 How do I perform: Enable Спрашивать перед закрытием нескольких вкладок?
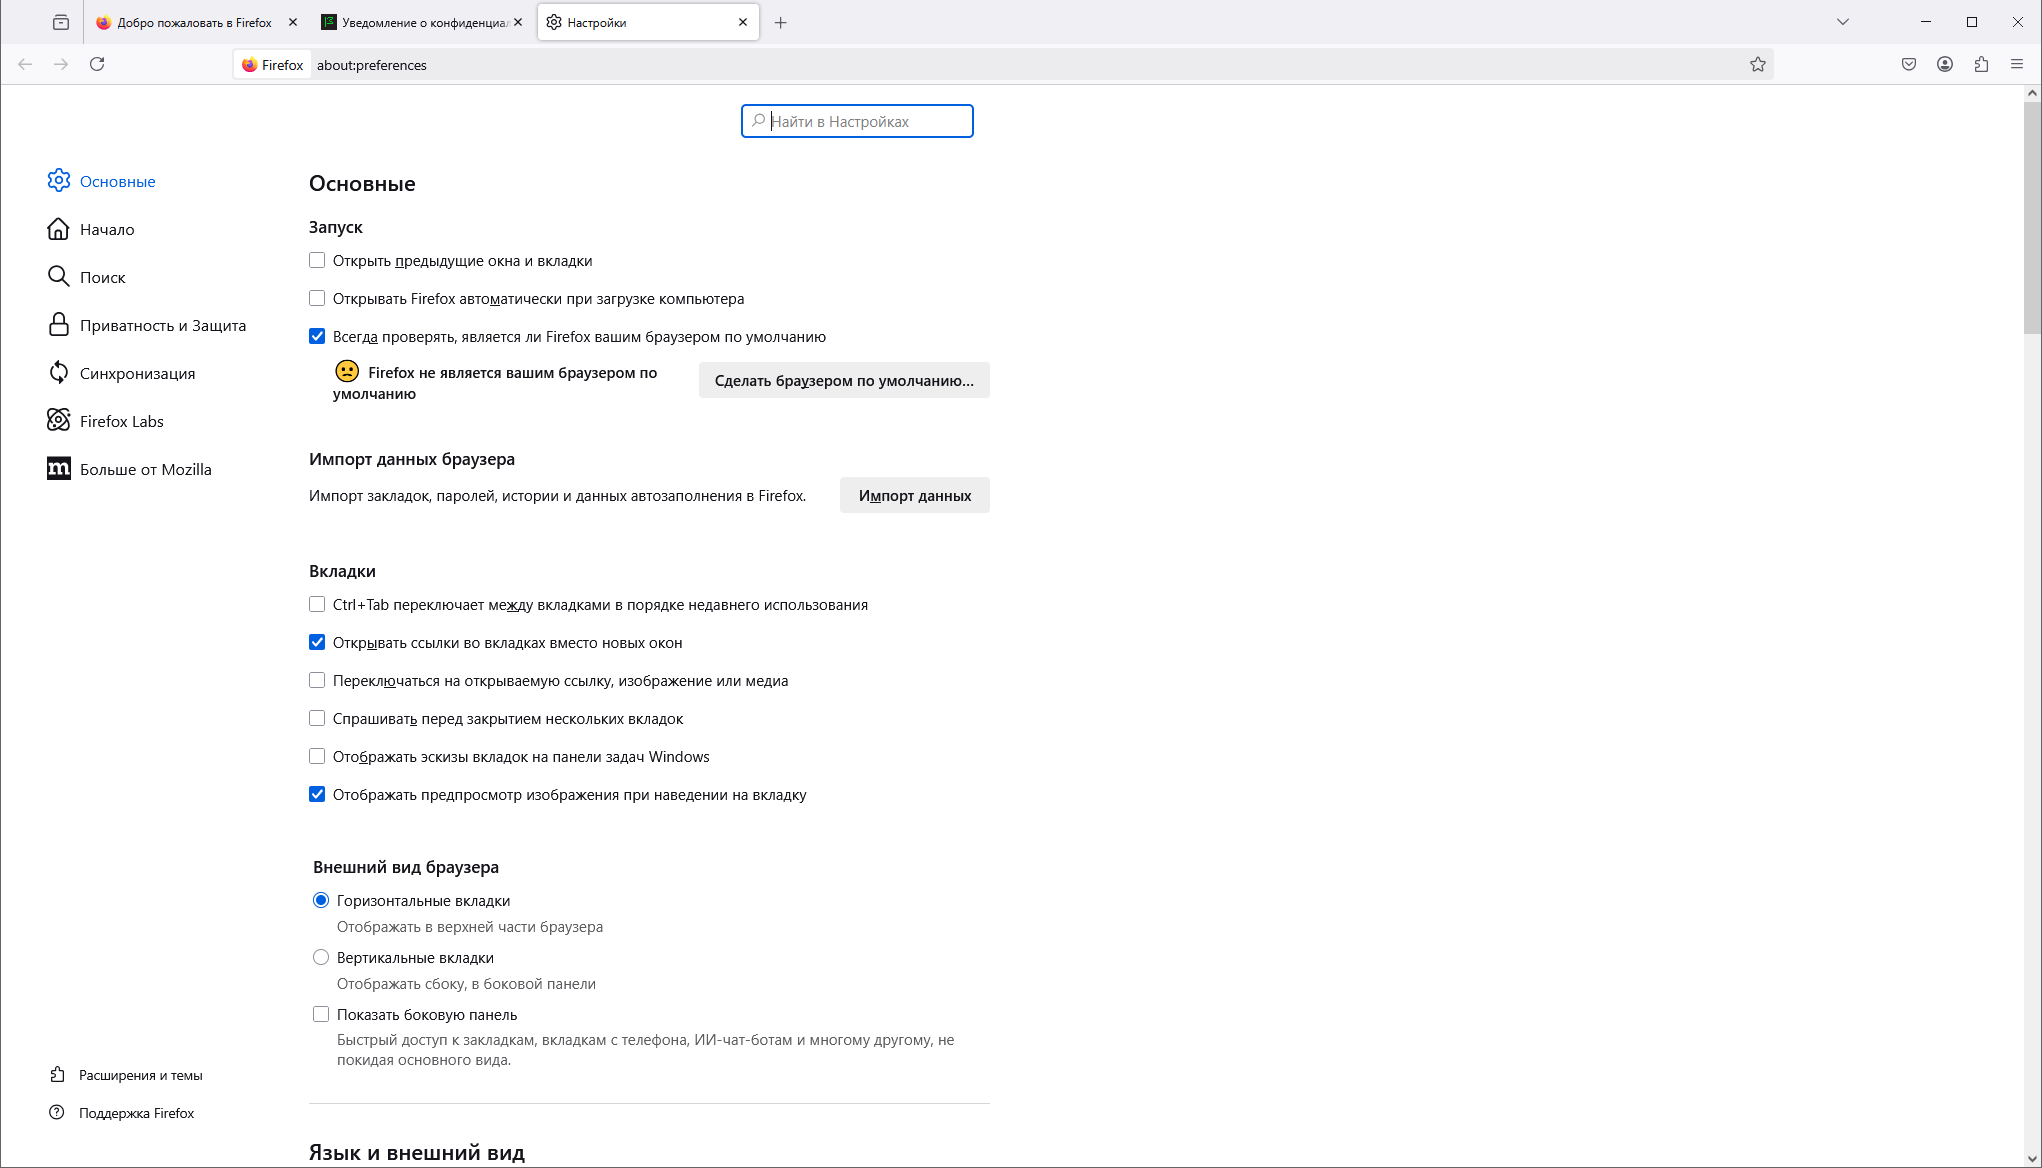(x=317, y=718)
